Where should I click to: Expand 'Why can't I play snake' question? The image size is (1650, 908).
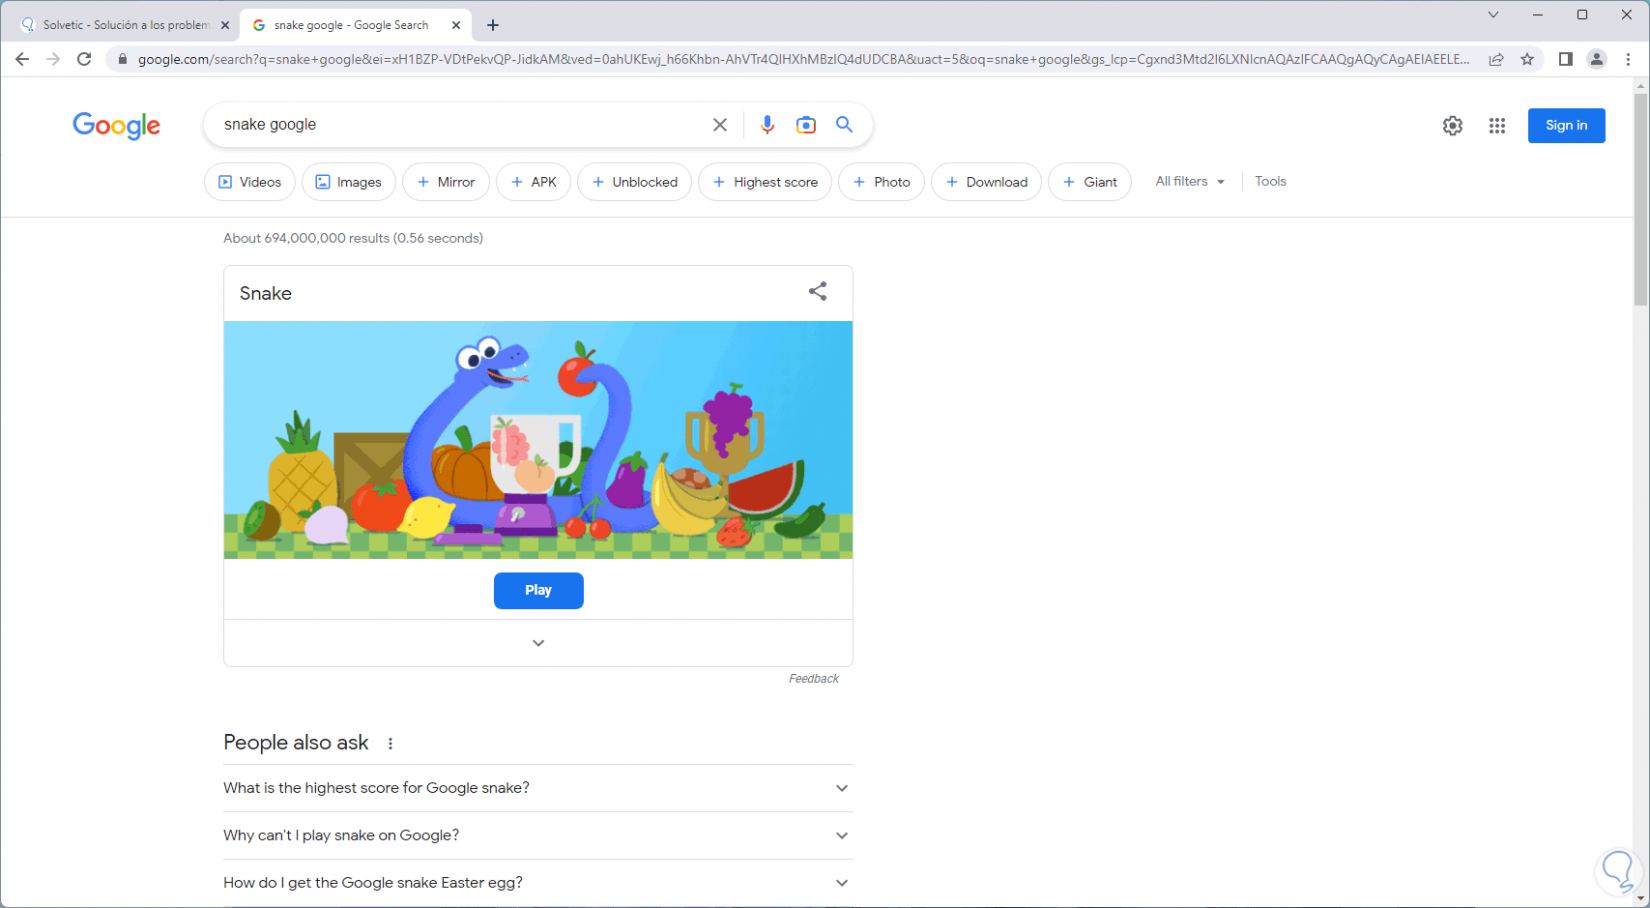[x=538, y=835]
